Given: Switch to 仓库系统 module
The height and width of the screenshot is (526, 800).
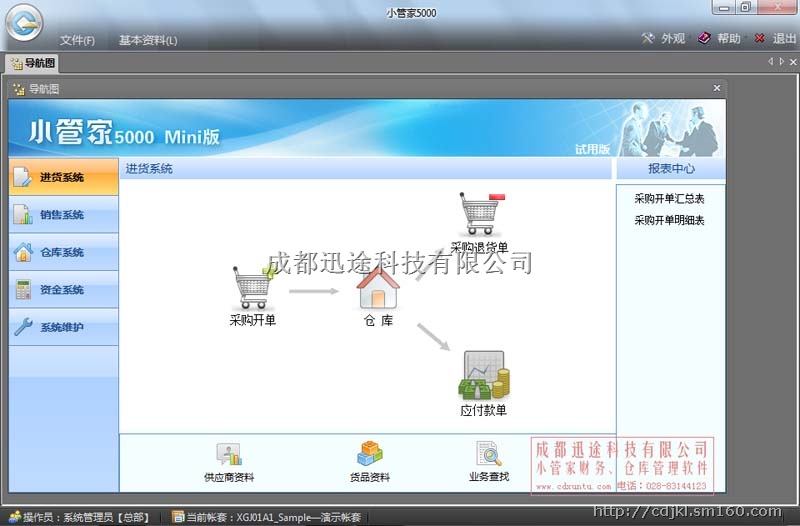Looking at the screenshot, I should point(63,252).
